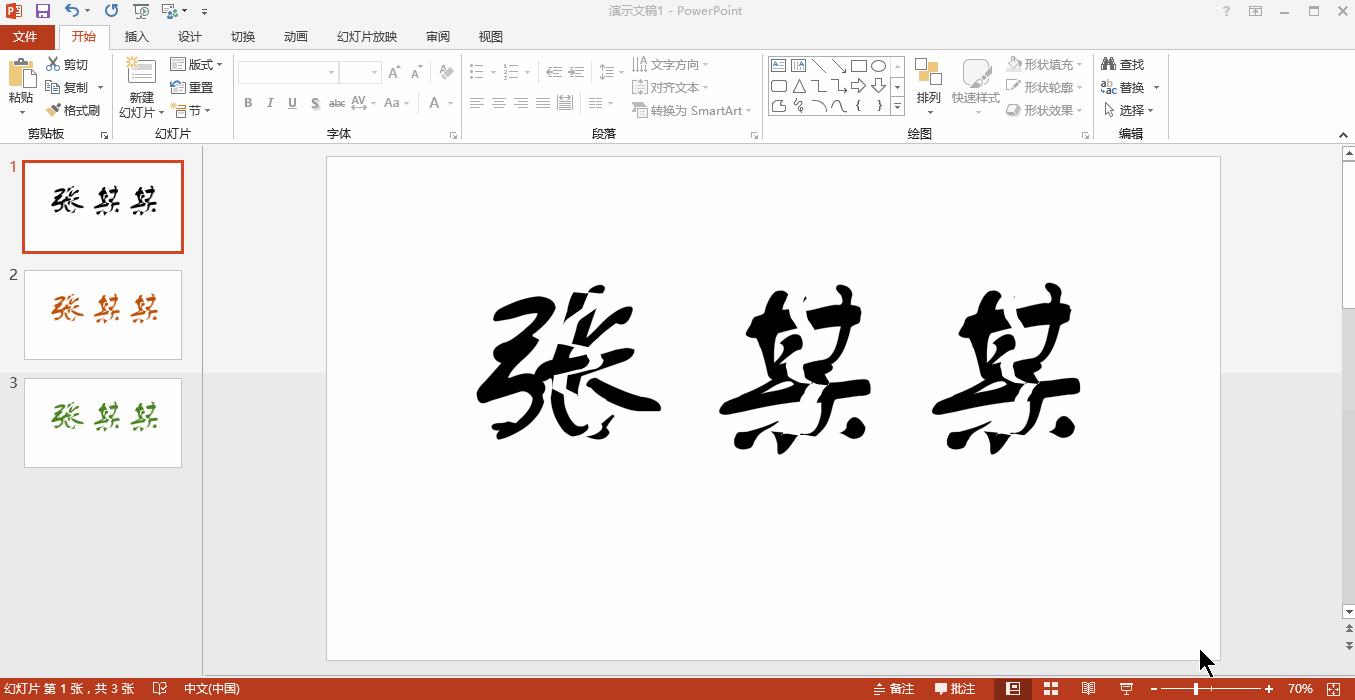Open the Layout (版式) dropdown
The height and width of the screenshot is (700, 1355).
coord(197,64)
